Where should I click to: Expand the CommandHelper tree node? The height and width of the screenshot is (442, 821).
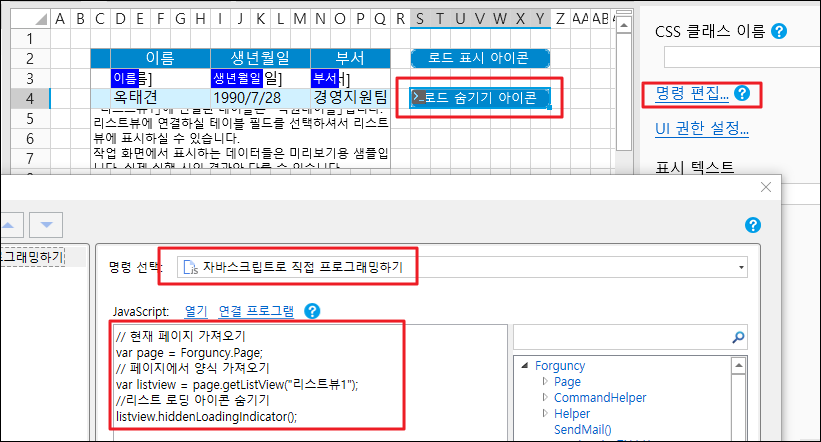544,398
